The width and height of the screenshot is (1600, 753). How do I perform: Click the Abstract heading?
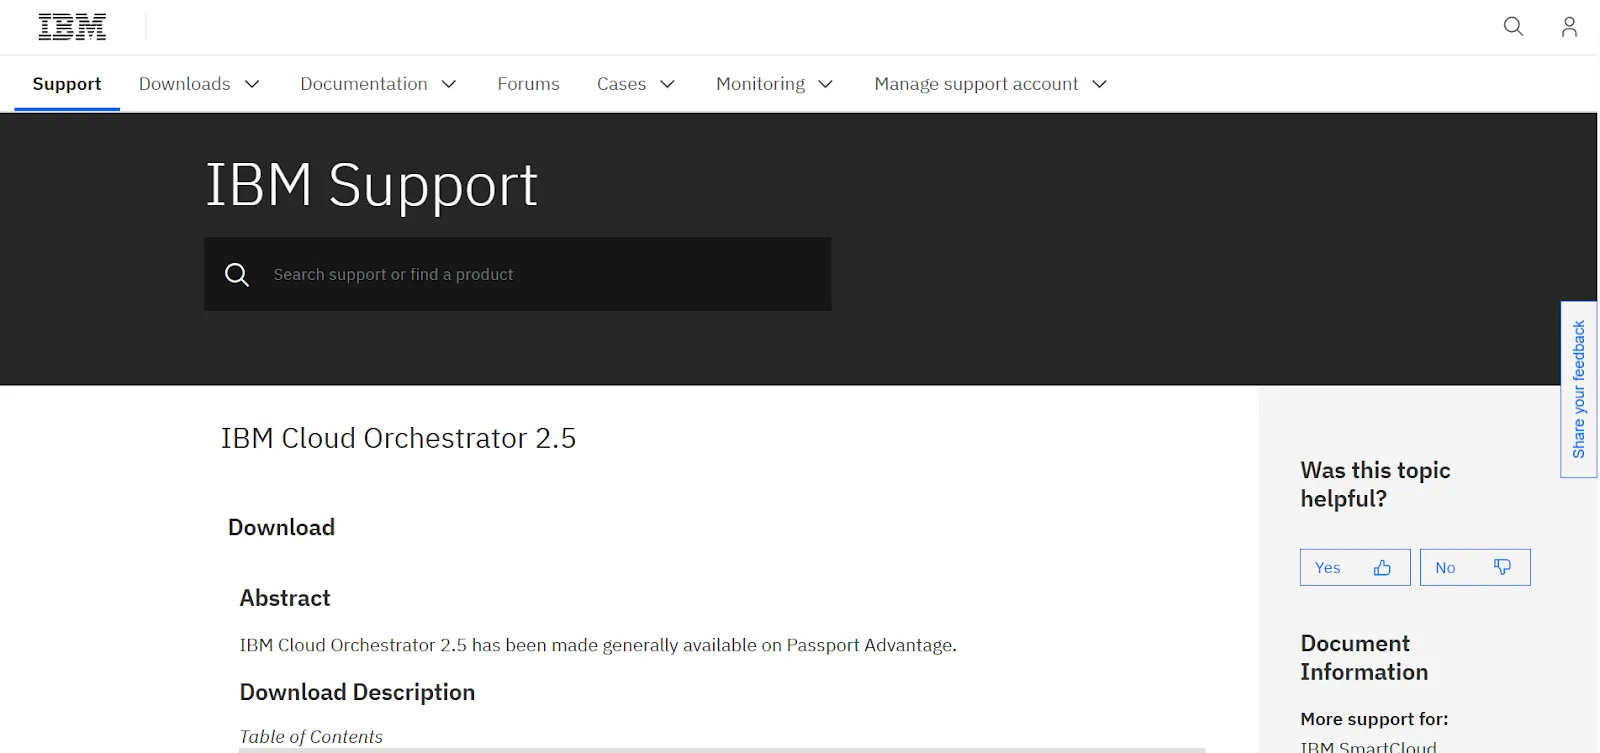tap(285, 598)
